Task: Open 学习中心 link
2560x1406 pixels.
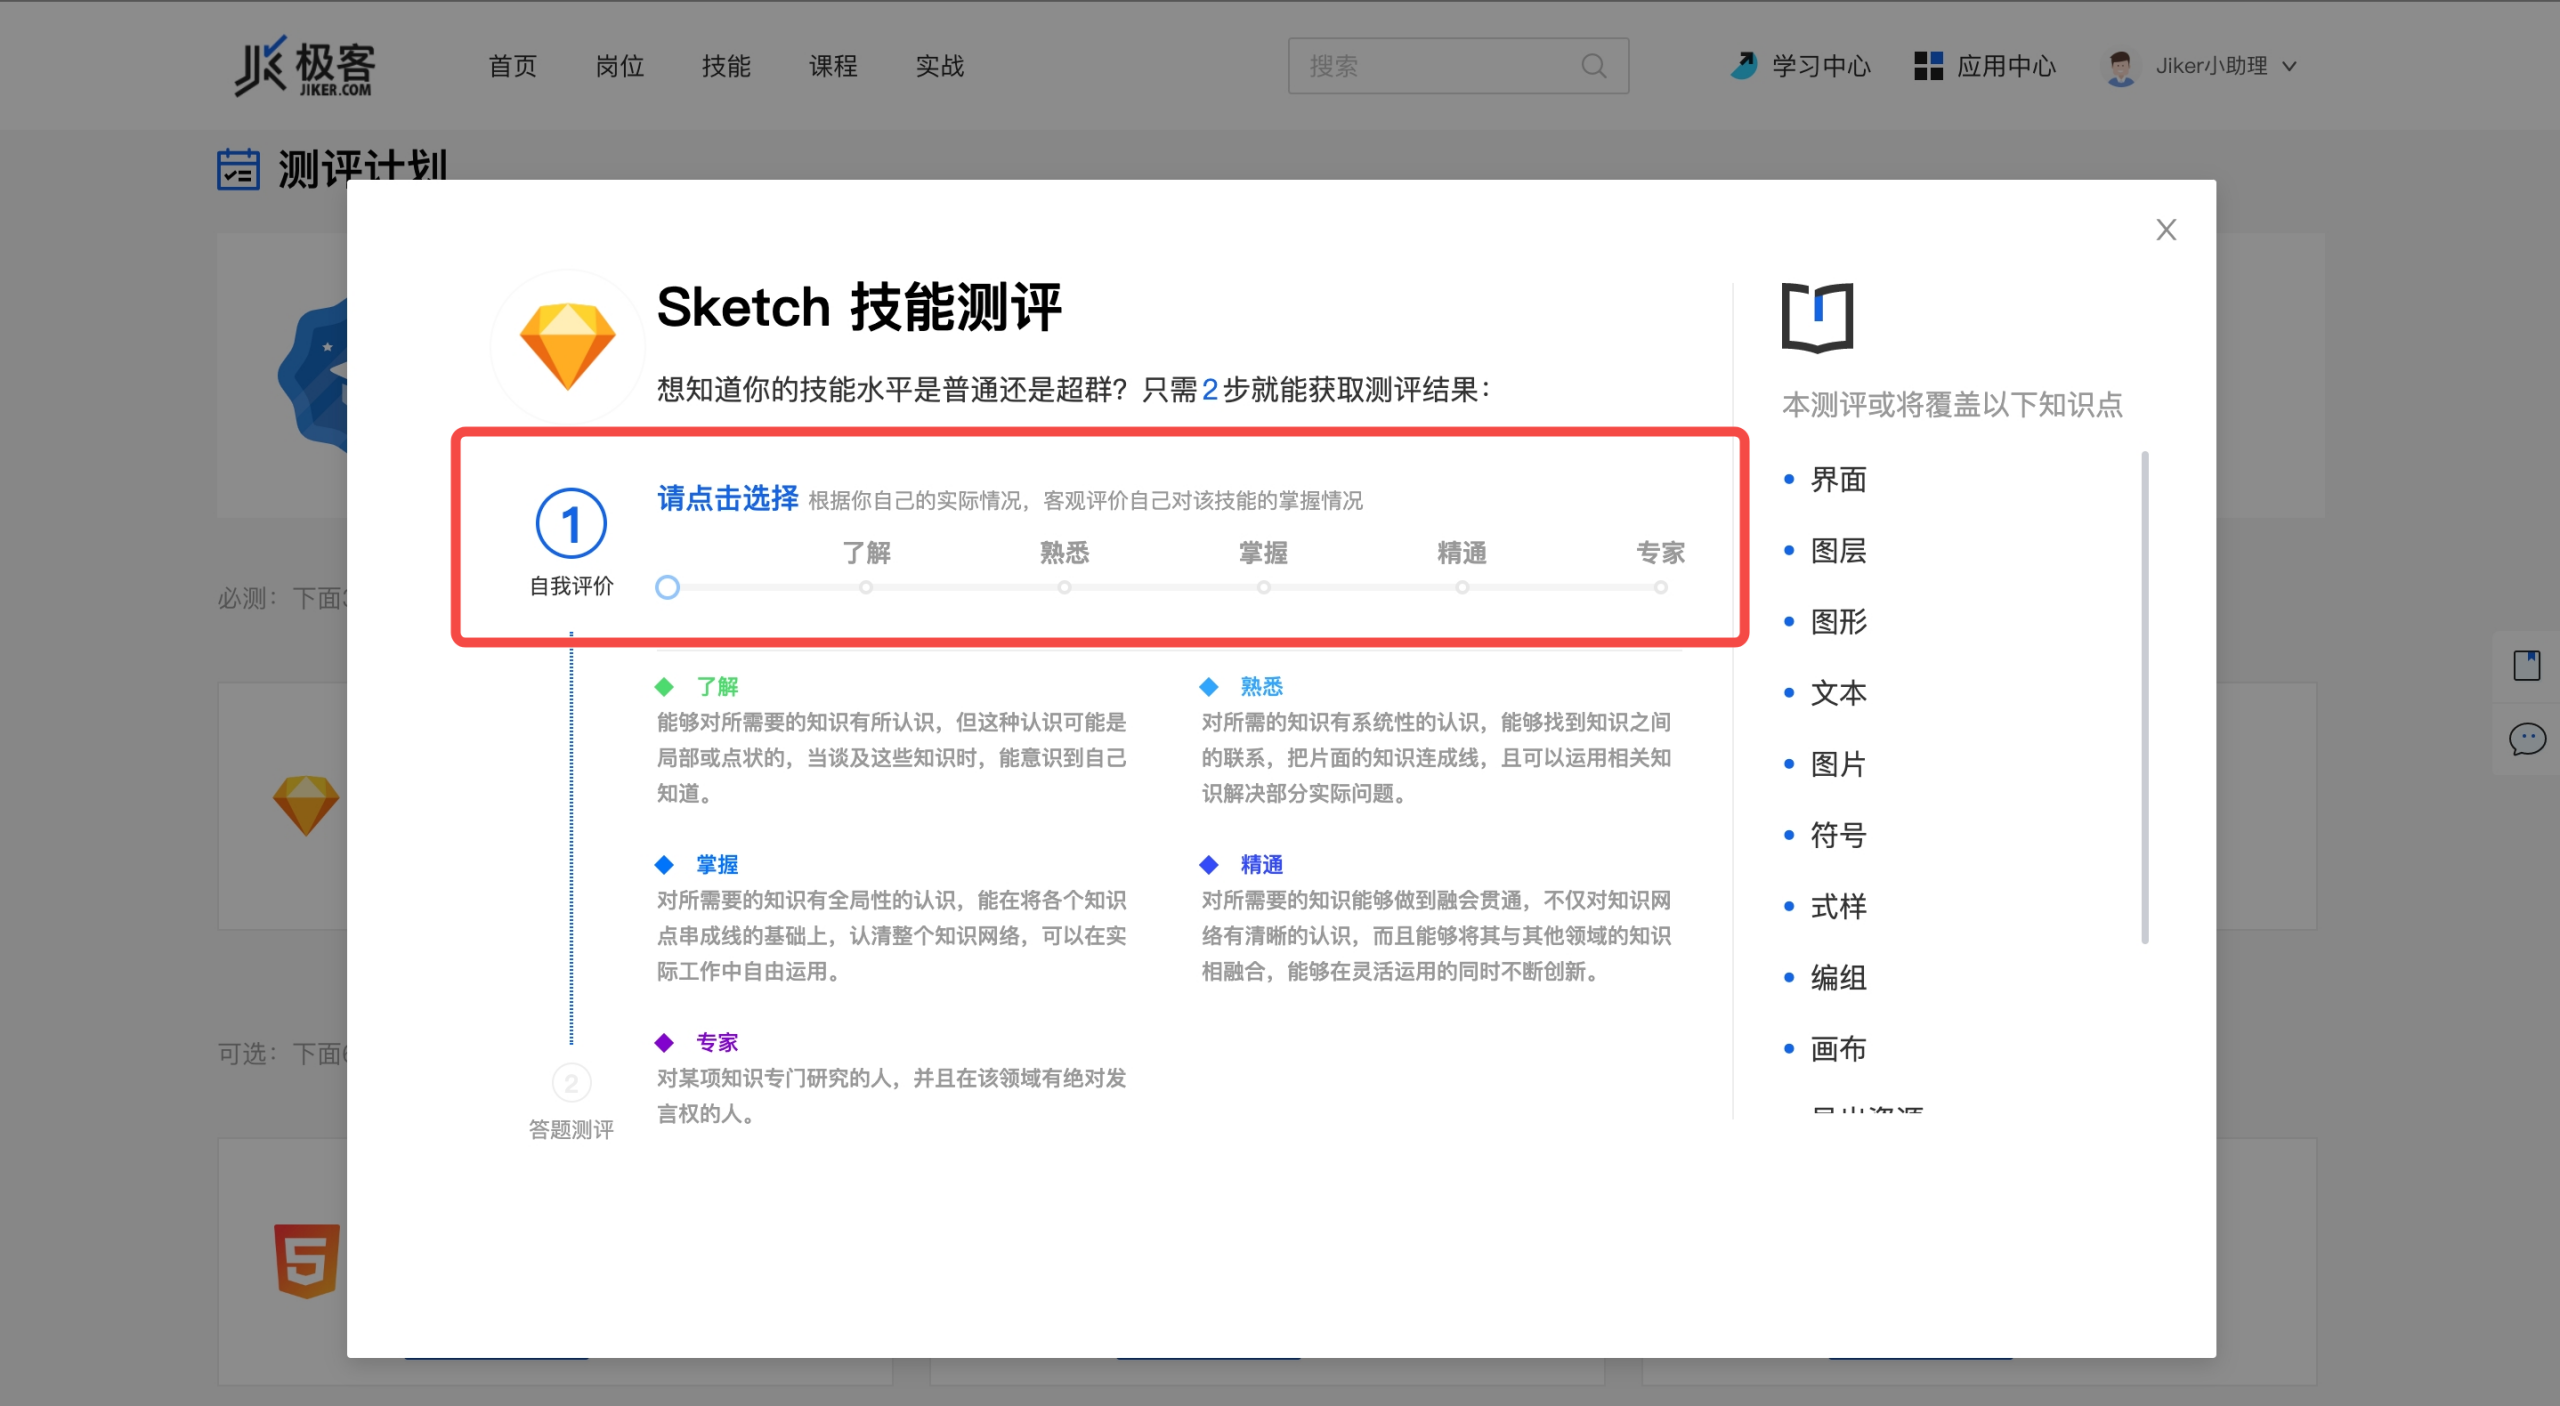Action: pyautogui.click(x=1820, y=66)
